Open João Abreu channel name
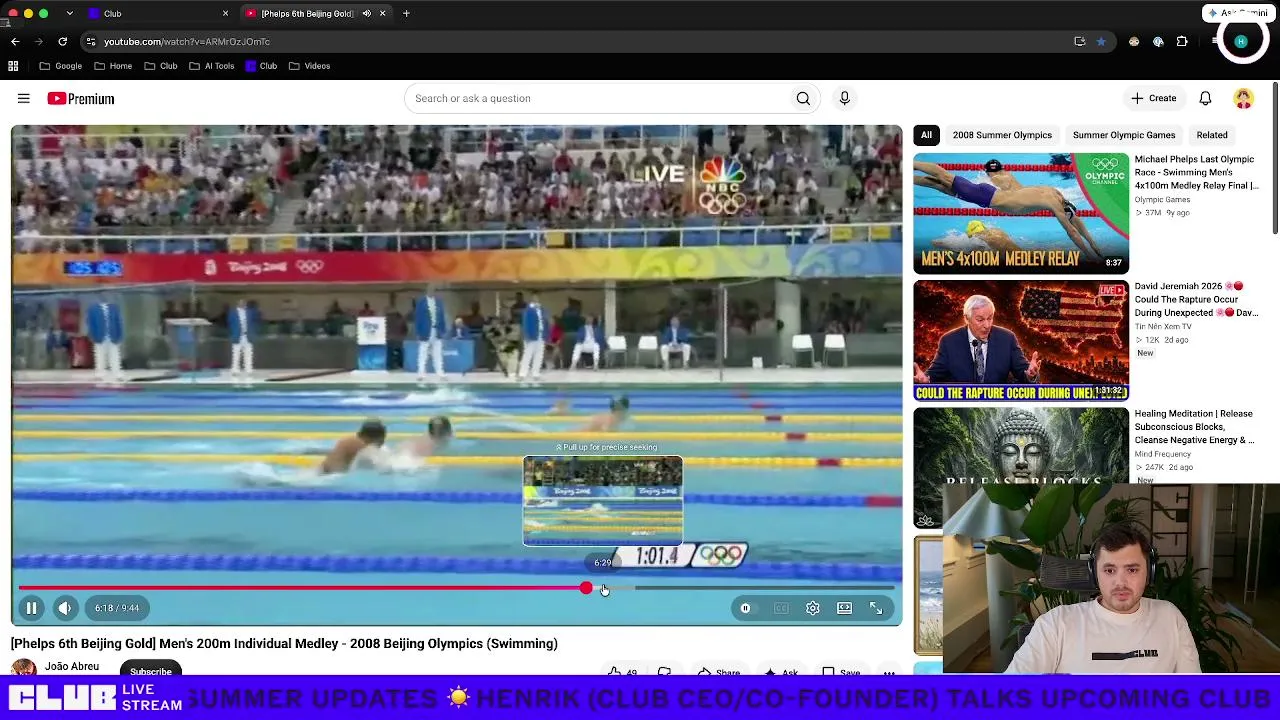This screenshot has width=1280, height=720. pyautogui.click(x=72, y=666)
